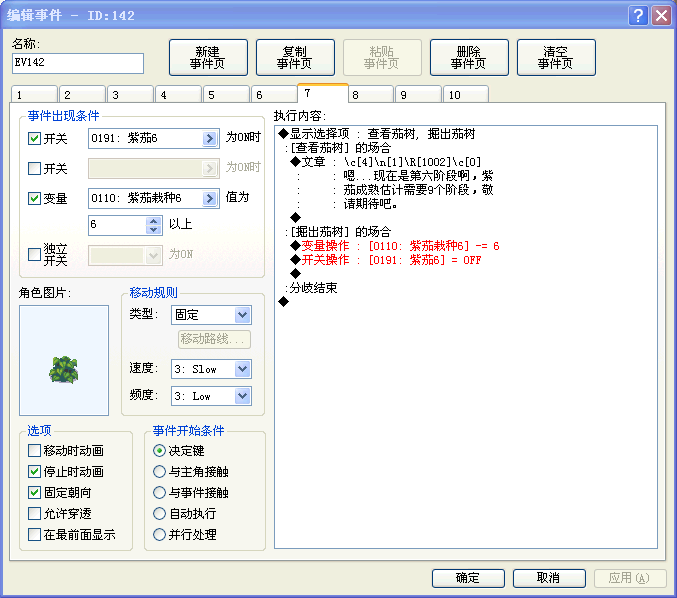Open variable 0110 紫茄栽种6 selector arrow
Image resolution: width=677 pixels, height=598 pixels.
click(209, 198)
